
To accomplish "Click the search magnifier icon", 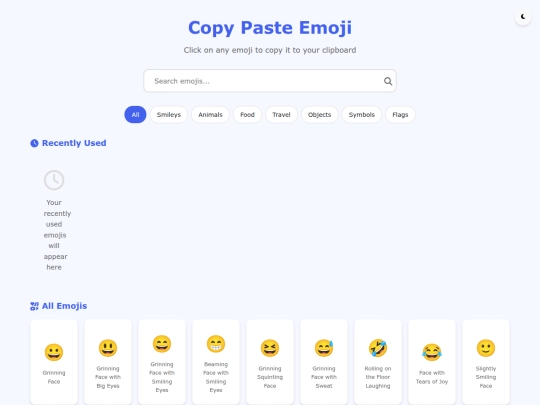I will point(388,81).
